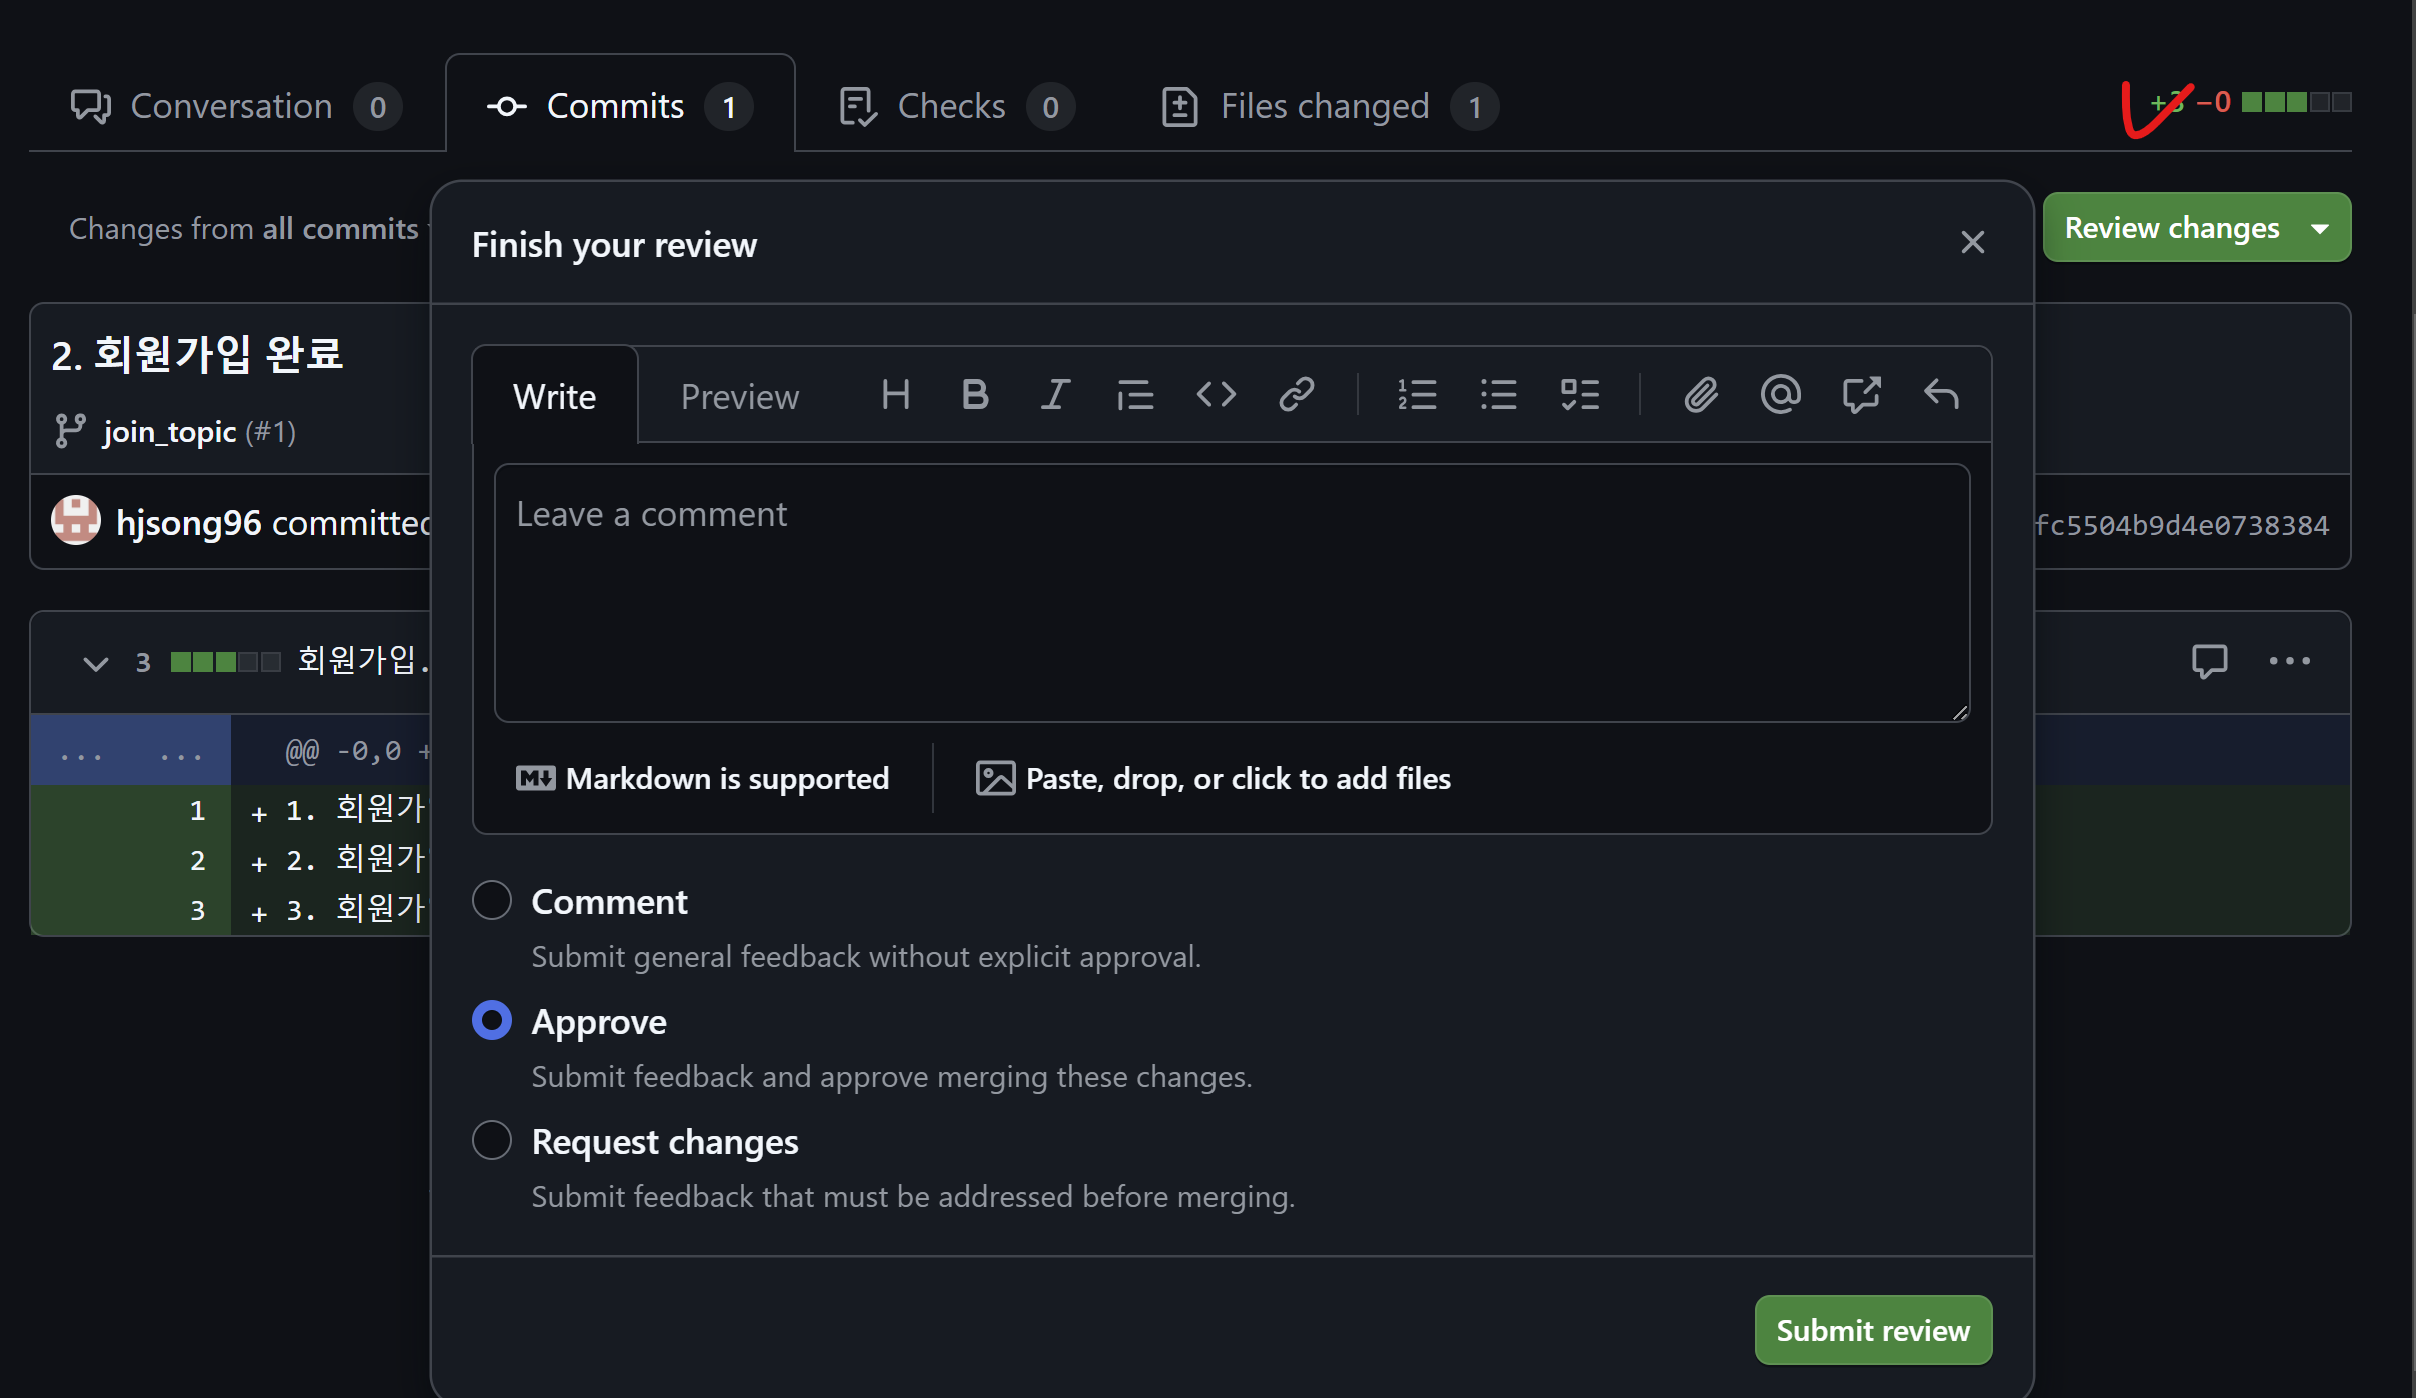This screenshot has width=2416, height=1398.
Task: Select the Comment radio option
Action: 492,901
